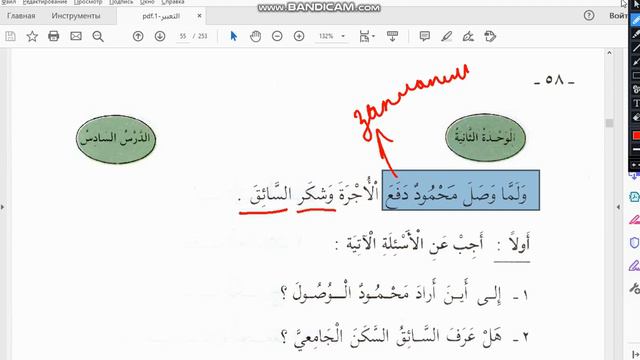Add a comment sticky note
640x360 pixels.
point(424,36)
